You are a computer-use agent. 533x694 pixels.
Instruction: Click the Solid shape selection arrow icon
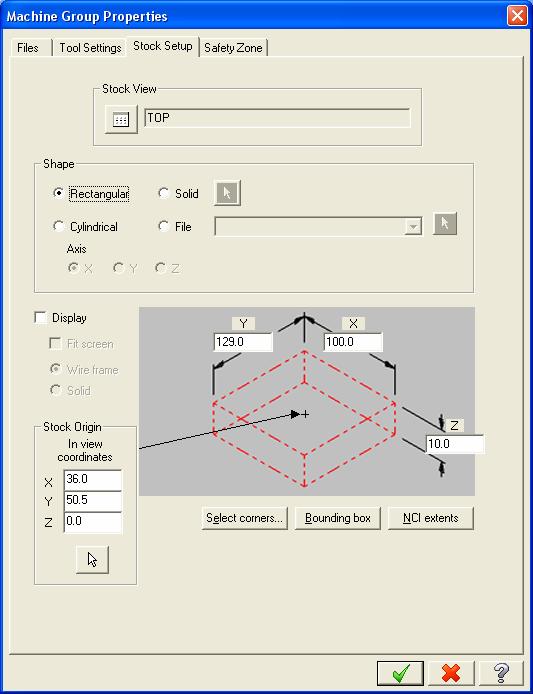[227, 193]
